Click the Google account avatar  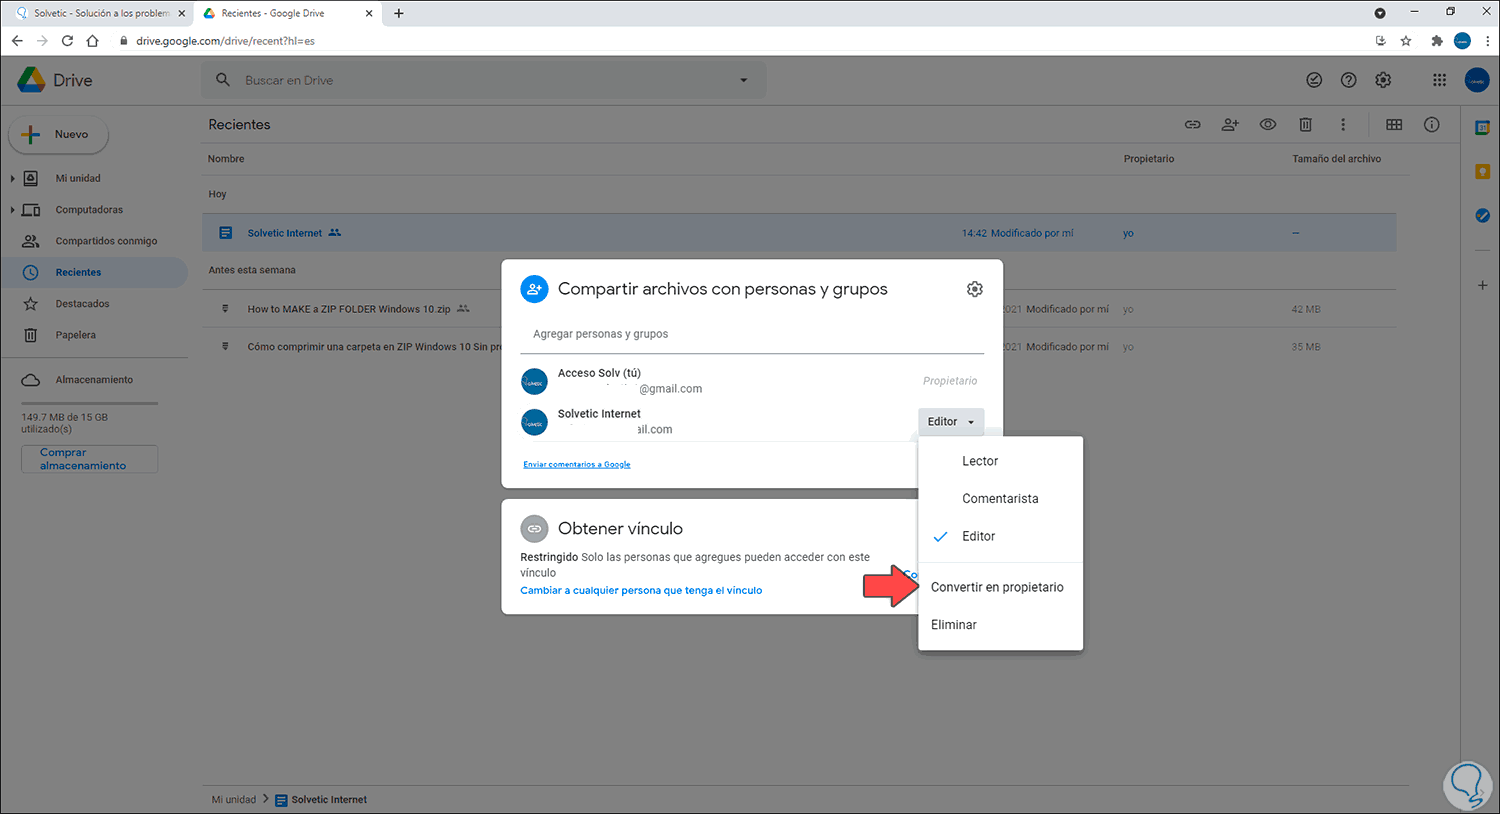[1477, 80]
